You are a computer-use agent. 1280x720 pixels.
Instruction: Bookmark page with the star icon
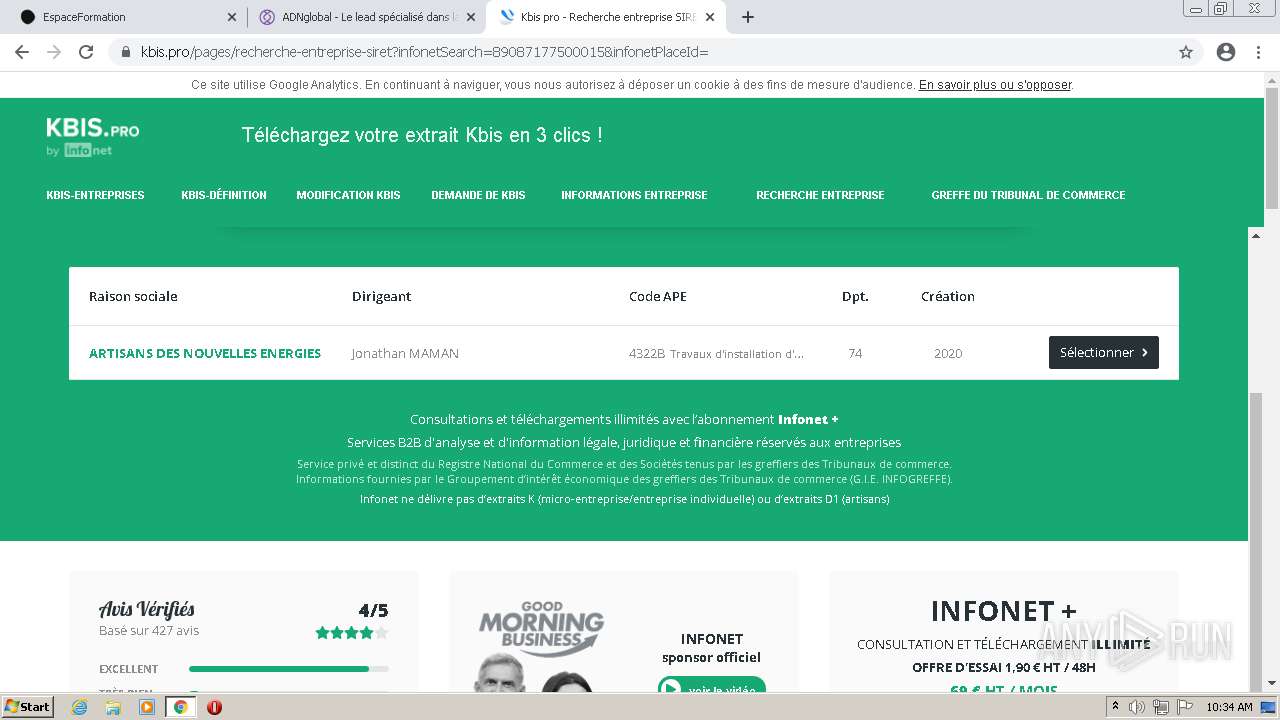coord(1186,52)
